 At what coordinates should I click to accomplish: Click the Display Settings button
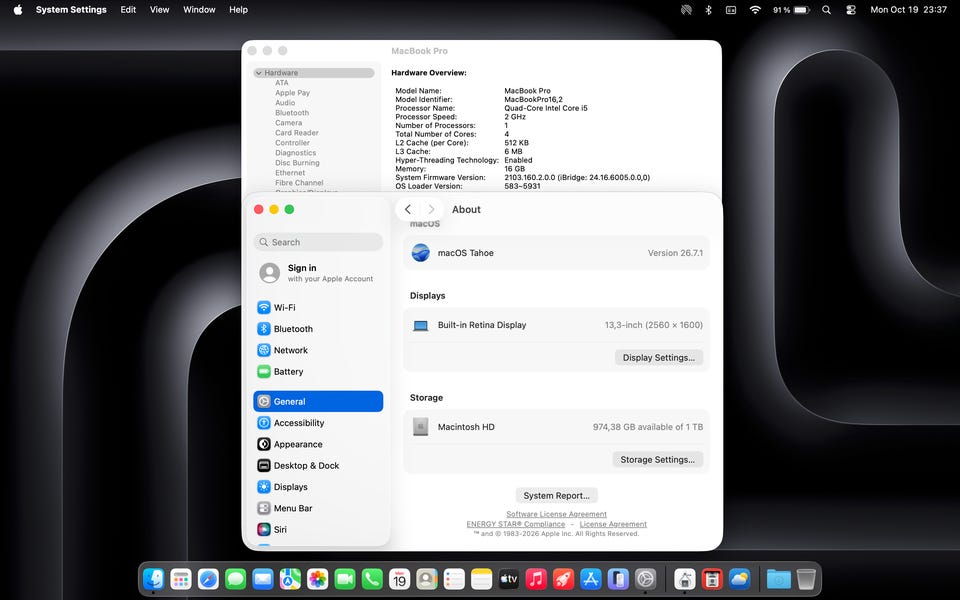pyautogui.click(x=659, y=358)
